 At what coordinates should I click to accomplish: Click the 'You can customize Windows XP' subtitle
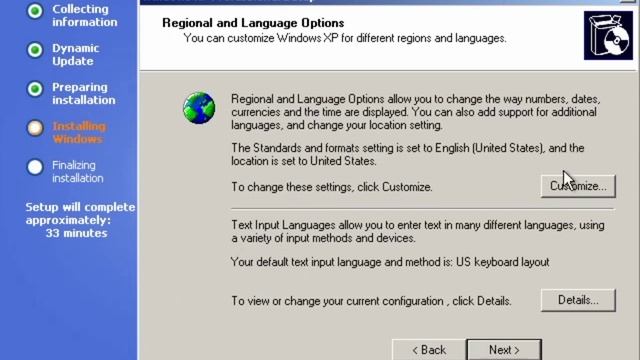pos(345,38)
